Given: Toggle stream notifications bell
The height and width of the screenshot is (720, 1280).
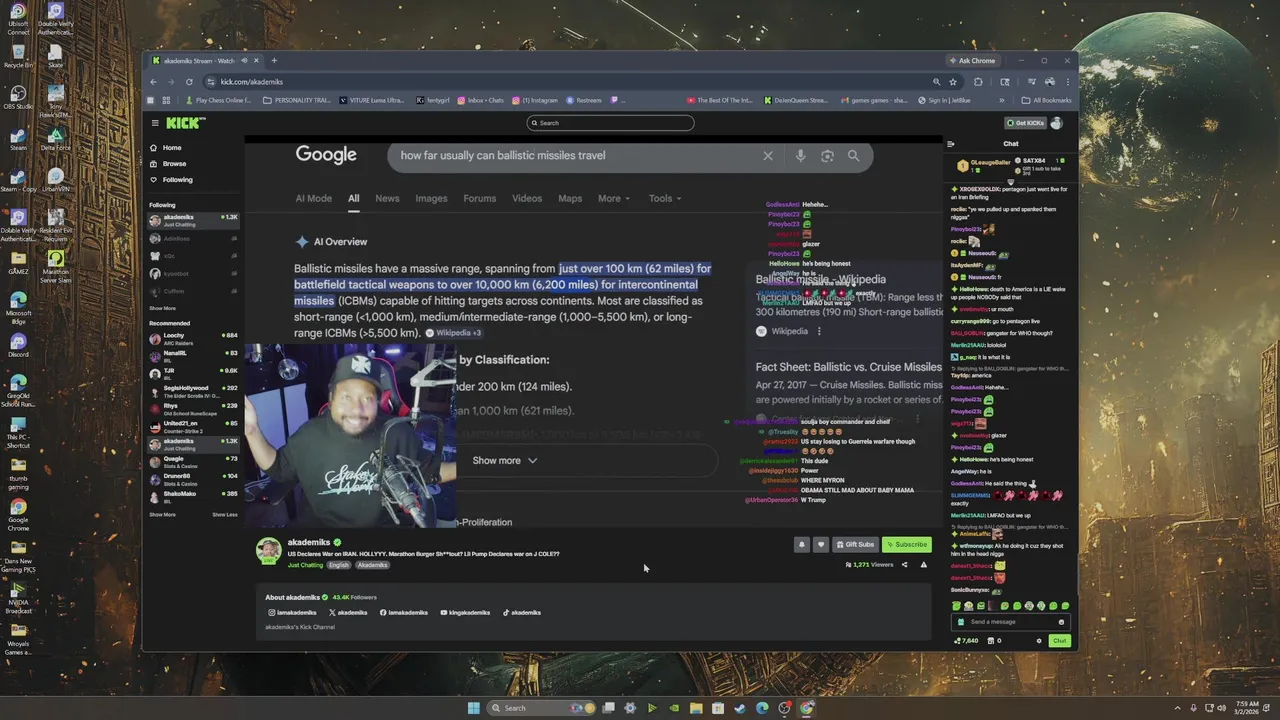Looking at the screenshot, I should (x=801, y=545).
